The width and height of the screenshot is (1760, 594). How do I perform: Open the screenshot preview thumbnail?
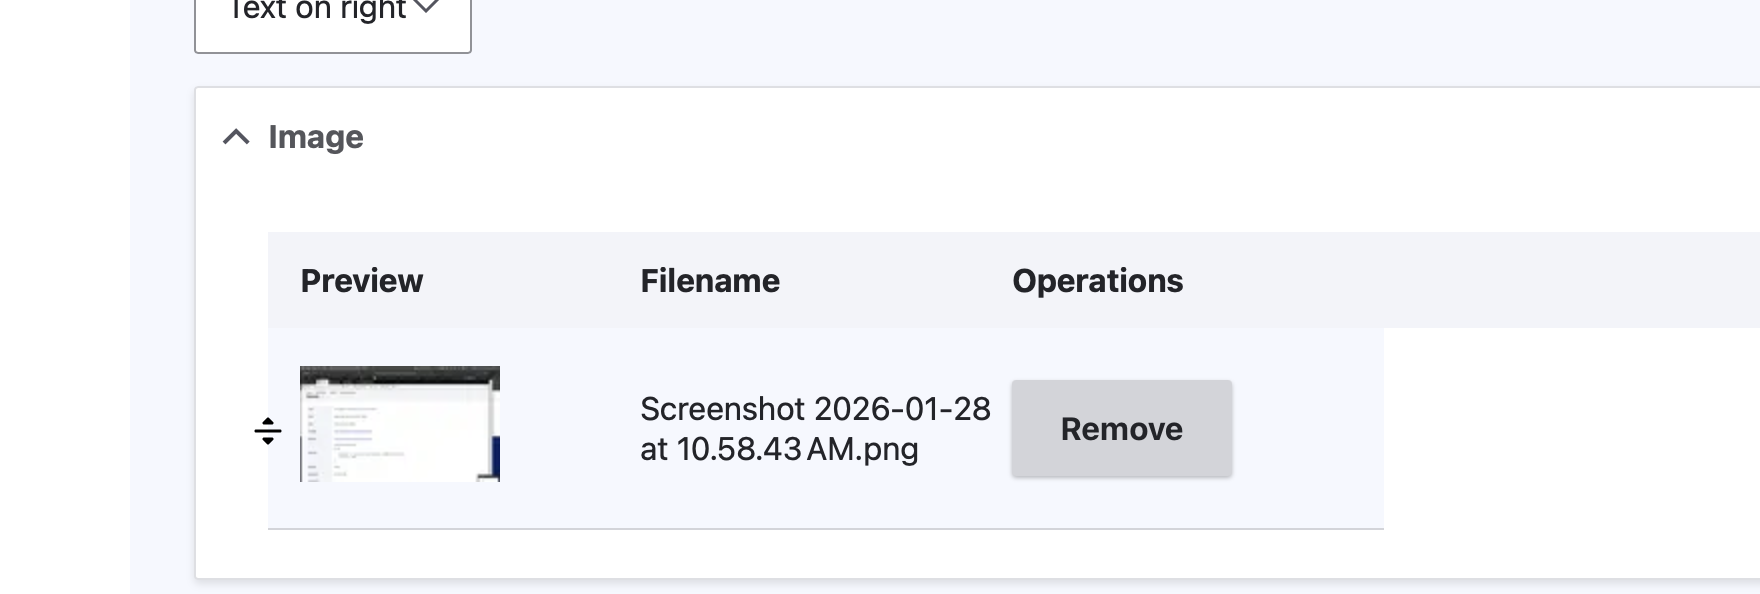(x=400, y=424)
